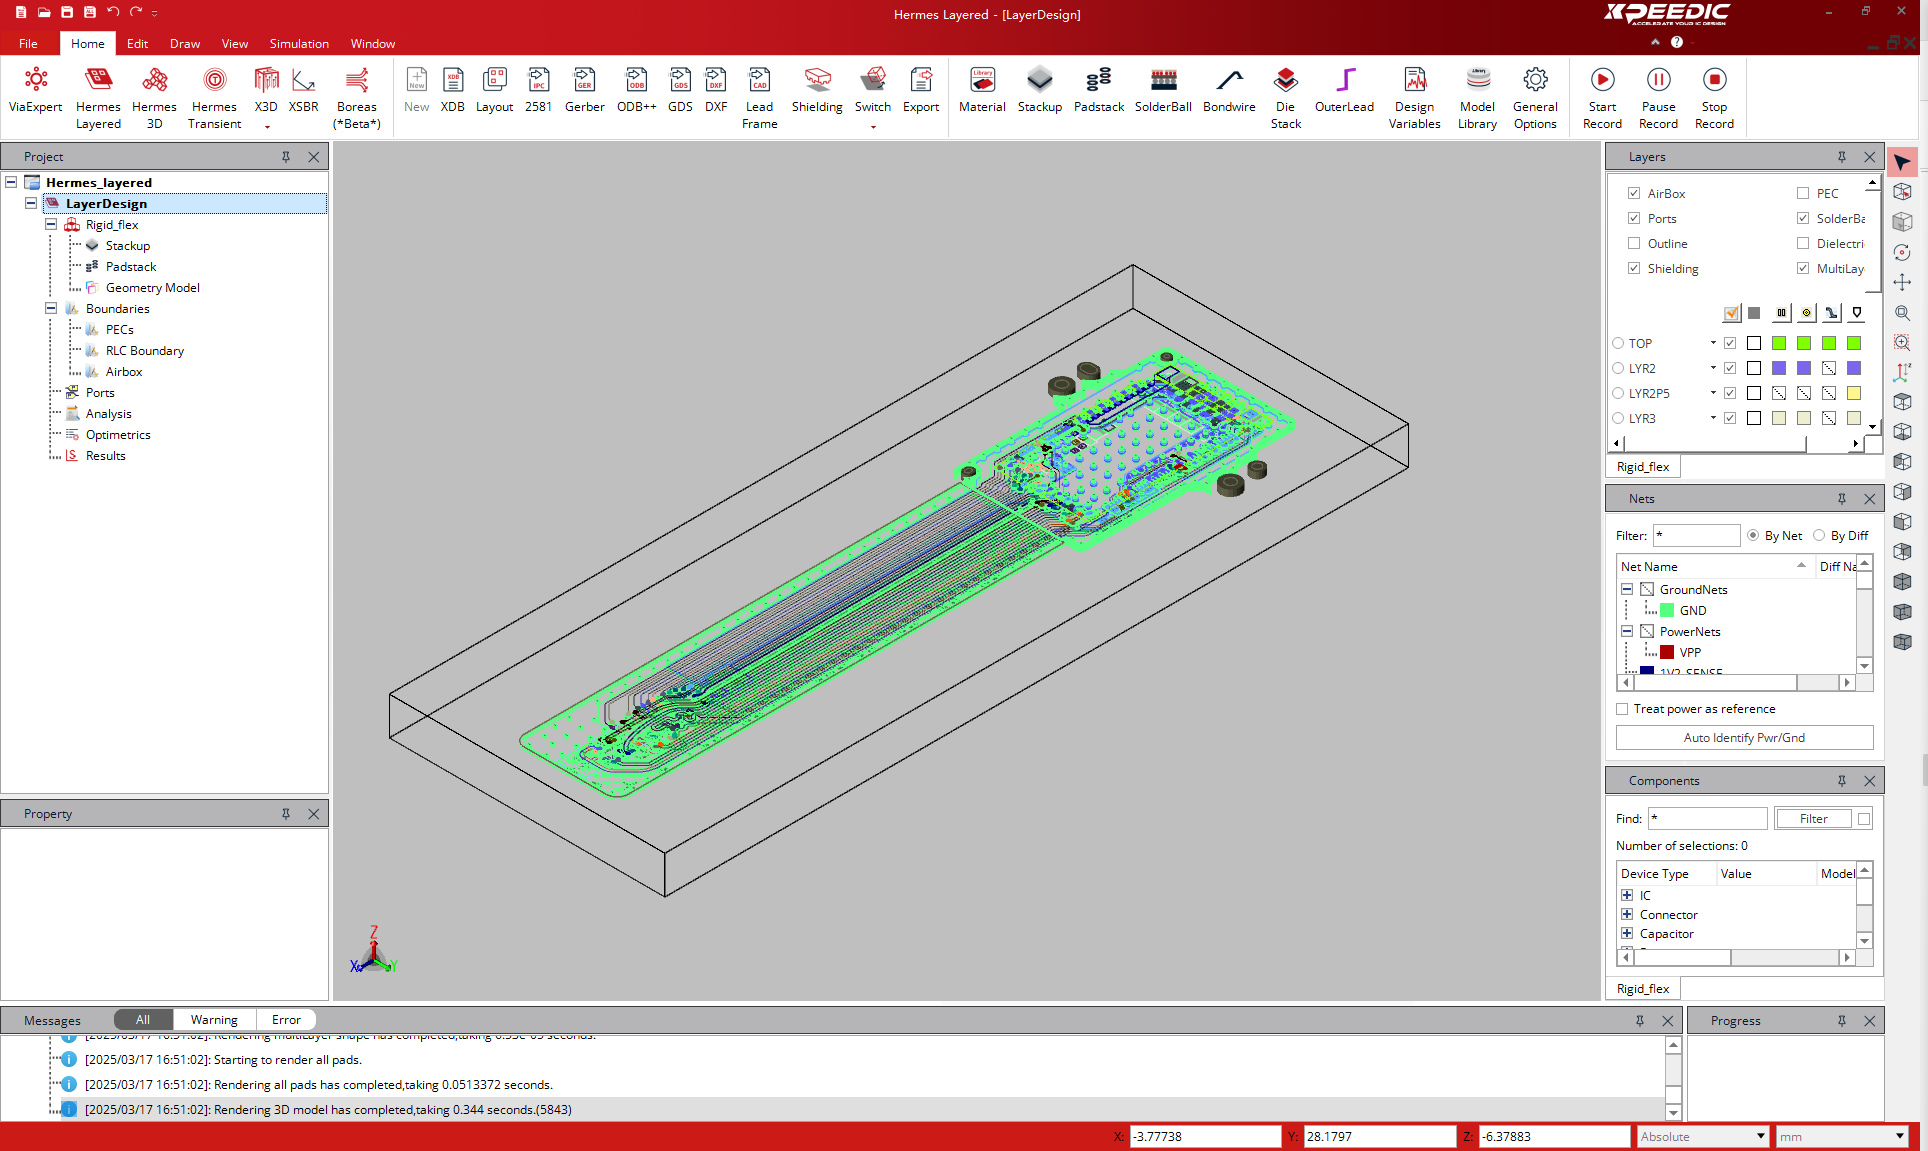Click the X coordinate field
Image resolution: width=1928 pixels, height=1151 pixels.
(x=1205, y=1137)
